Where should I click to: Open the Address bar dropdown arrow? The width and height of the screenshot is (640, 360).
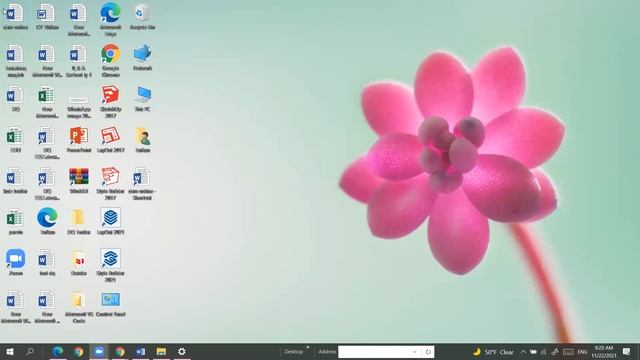click(415, 352)
